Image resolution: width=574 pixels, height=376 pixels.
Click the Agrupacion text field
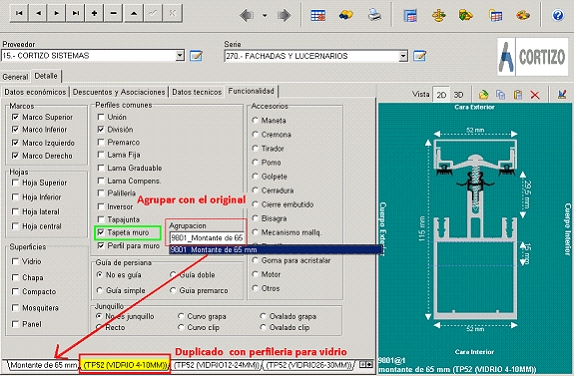tap(207, 238)
